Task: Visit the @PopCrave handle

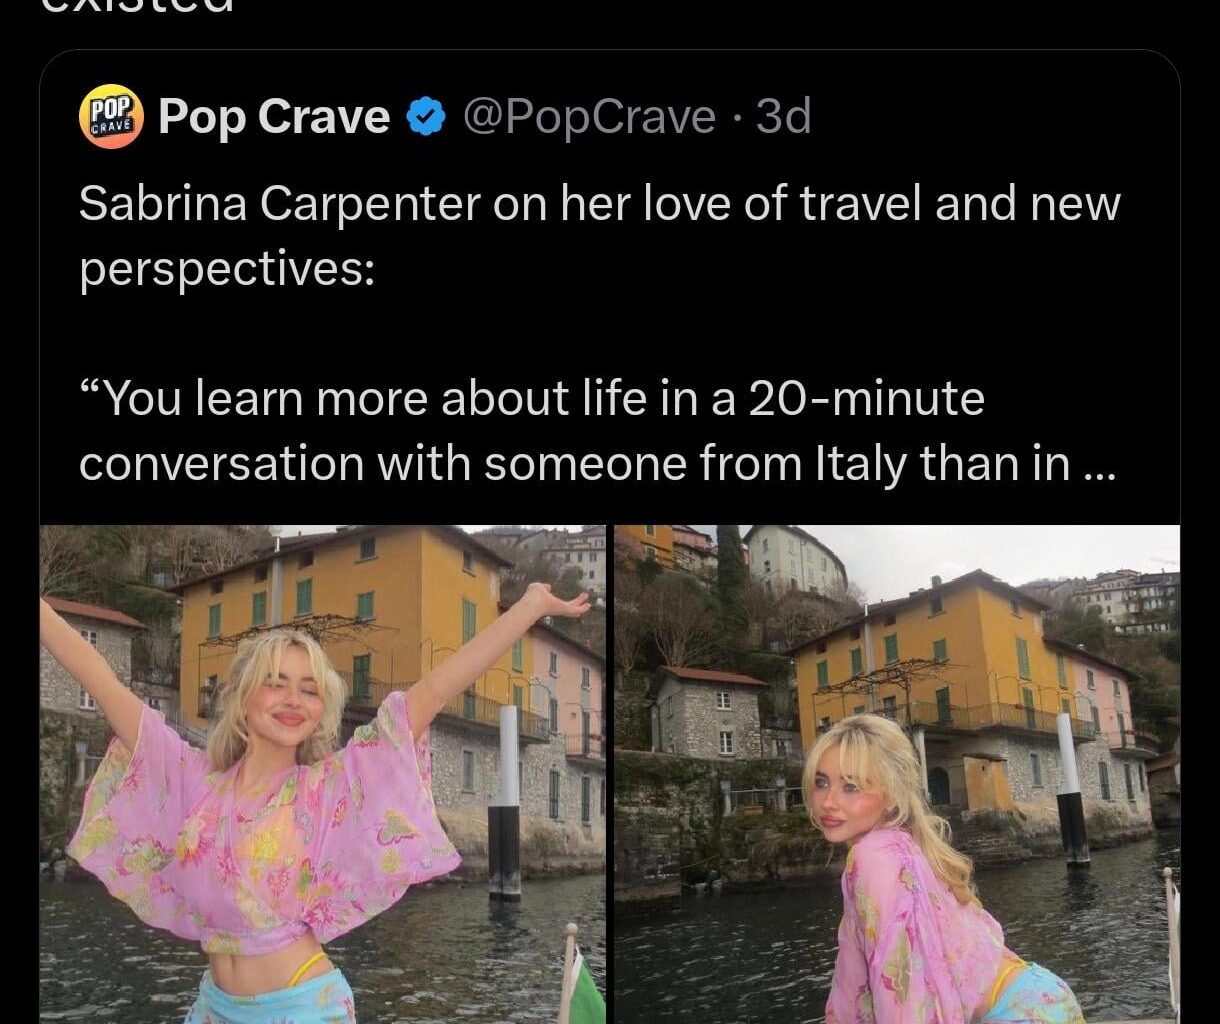Action: pos(588,118)
